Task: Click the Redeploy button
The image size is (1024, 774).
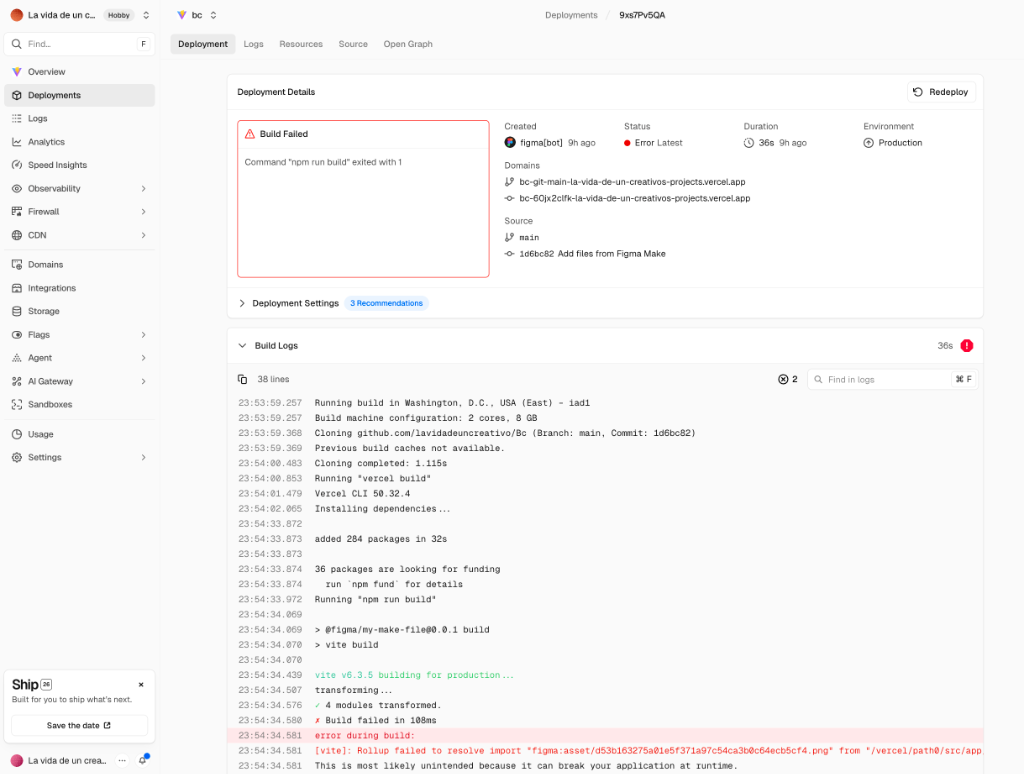Action: (x=940, y=92)
